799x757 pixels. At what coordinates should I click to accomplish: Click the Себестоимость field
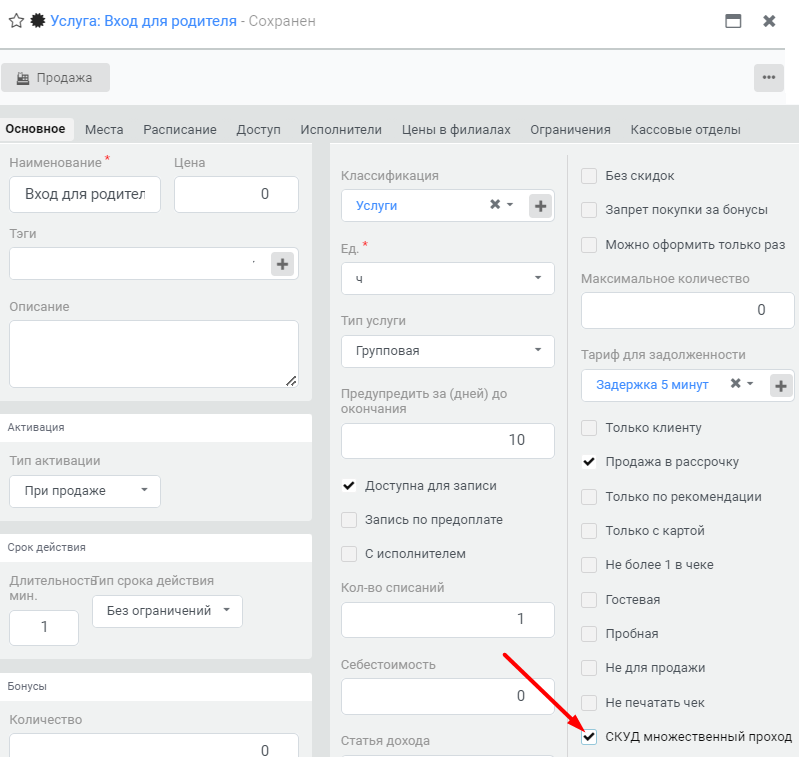(447, 696)
